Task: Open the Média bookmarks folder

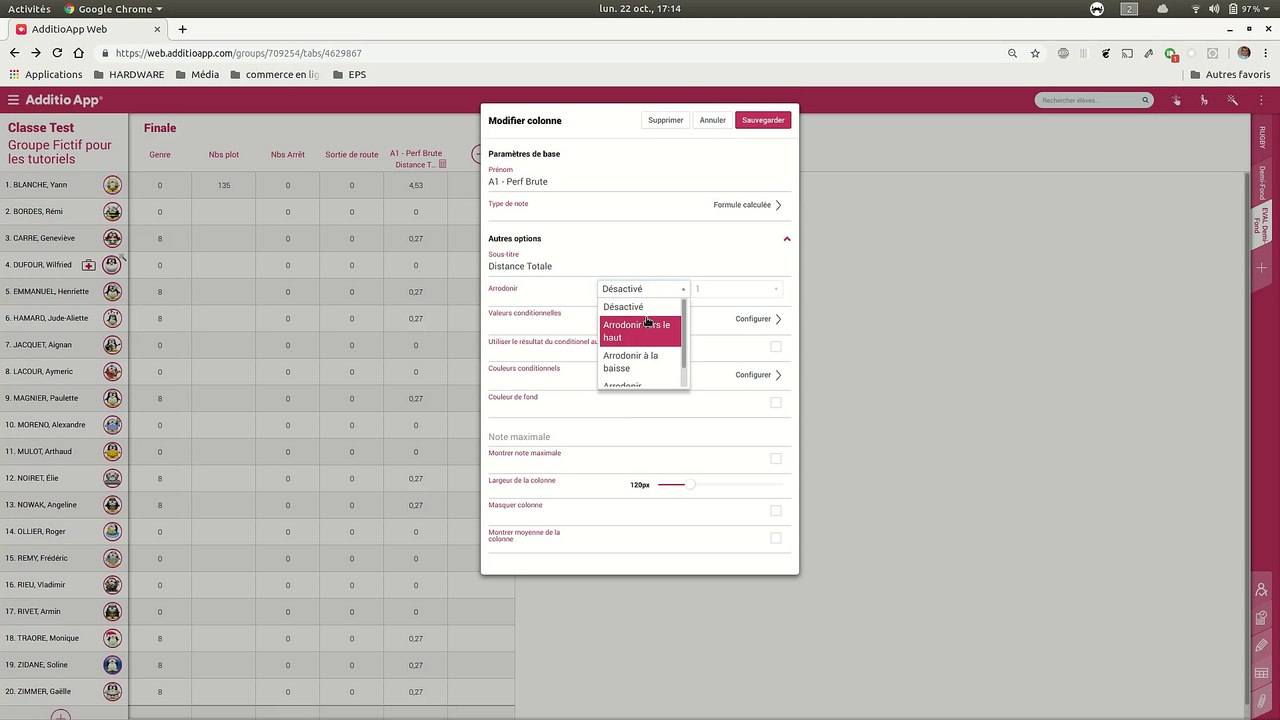Action: coord(197,75)
